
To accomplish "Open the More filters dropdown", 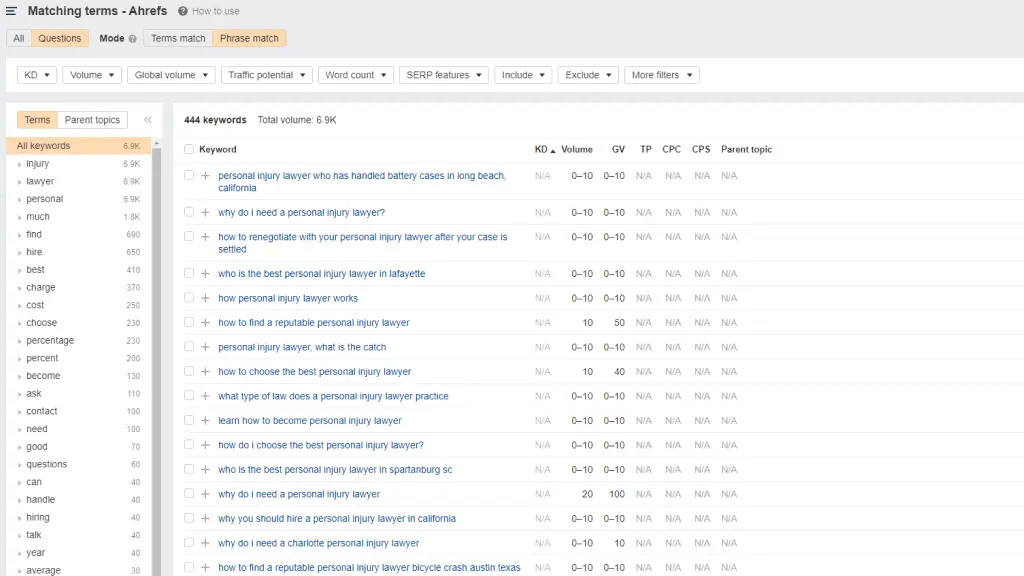I will (x=662, y=75).
